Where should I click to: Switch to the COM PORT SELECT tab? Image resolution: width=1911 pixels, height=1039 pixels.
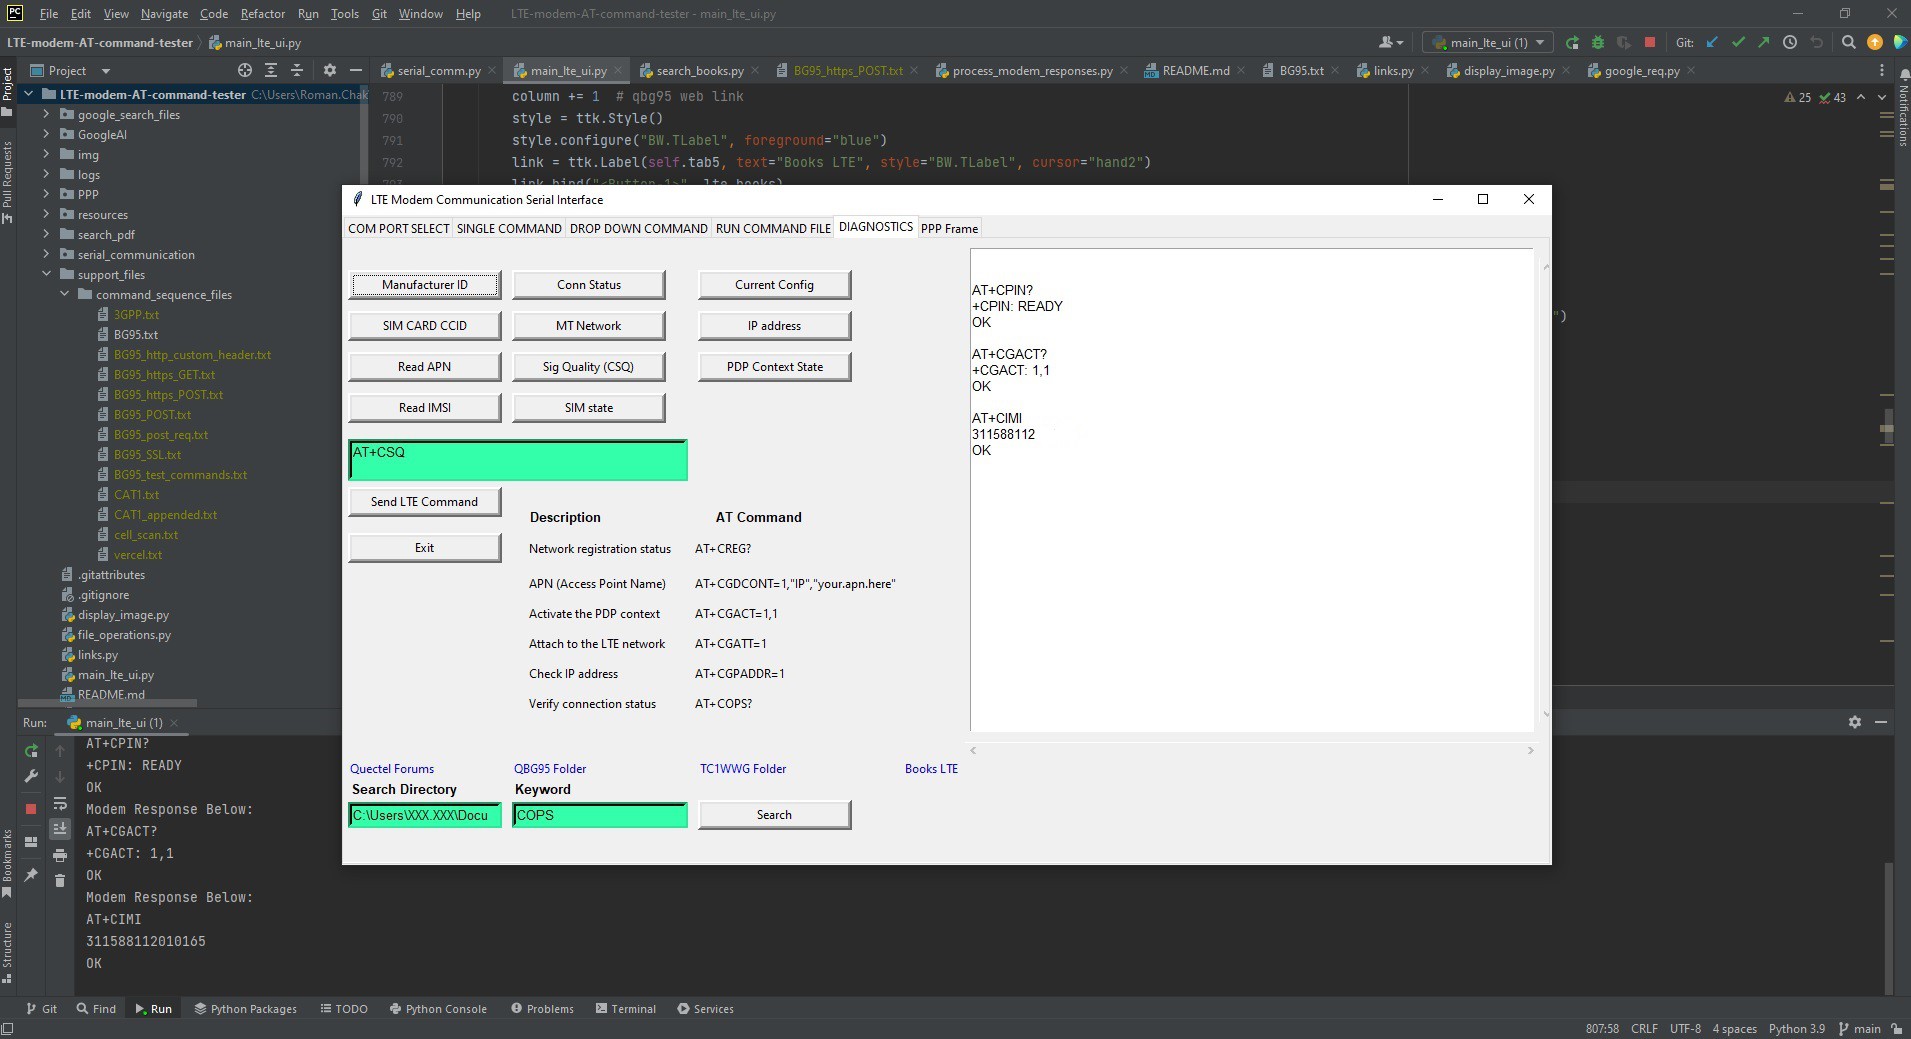398,228
